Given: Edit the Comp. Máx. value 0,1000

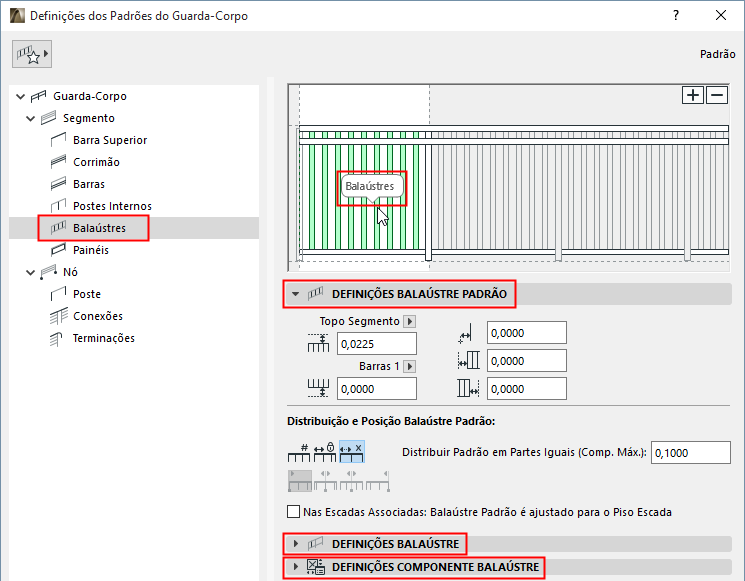Looking at the screenshot, I should 690,453.
